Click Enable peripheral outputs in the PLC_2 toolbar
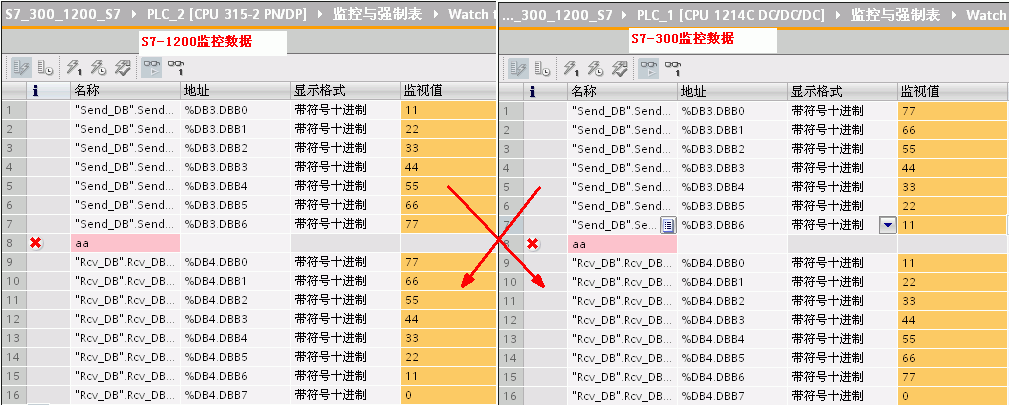The height and width of the screenshot is (405, 1009). pos(122,68)
